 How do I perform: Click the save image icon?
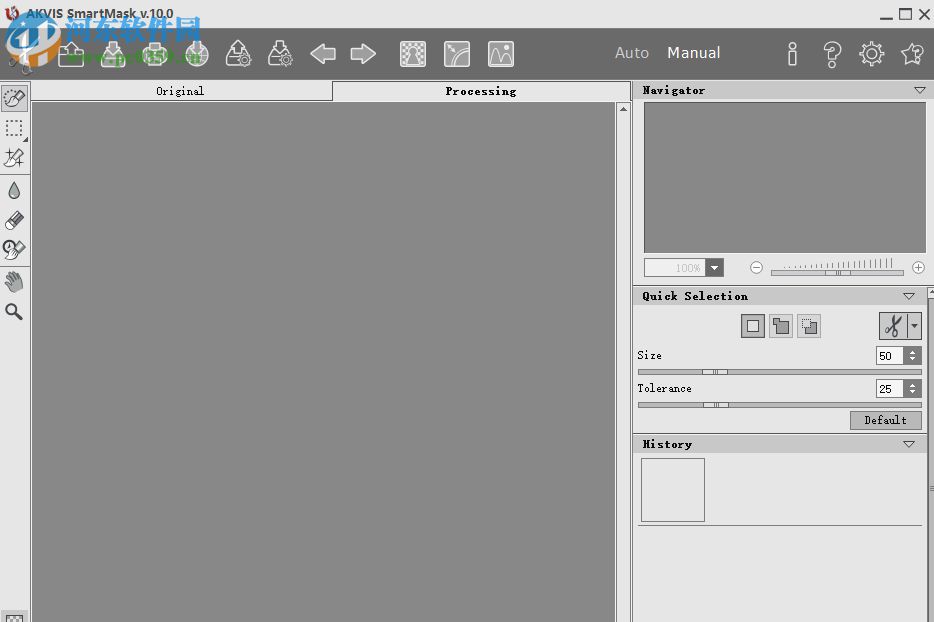tap(113, 54)
